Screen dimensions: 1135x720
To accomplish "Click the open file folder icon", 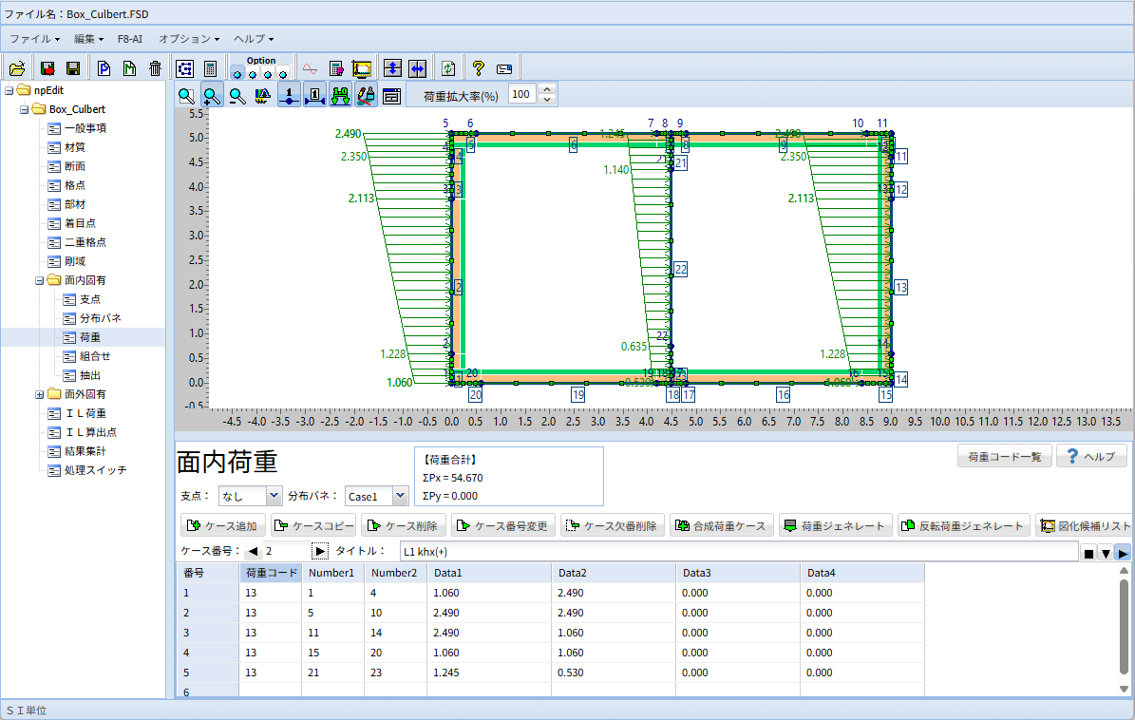I will click(16, 68).
